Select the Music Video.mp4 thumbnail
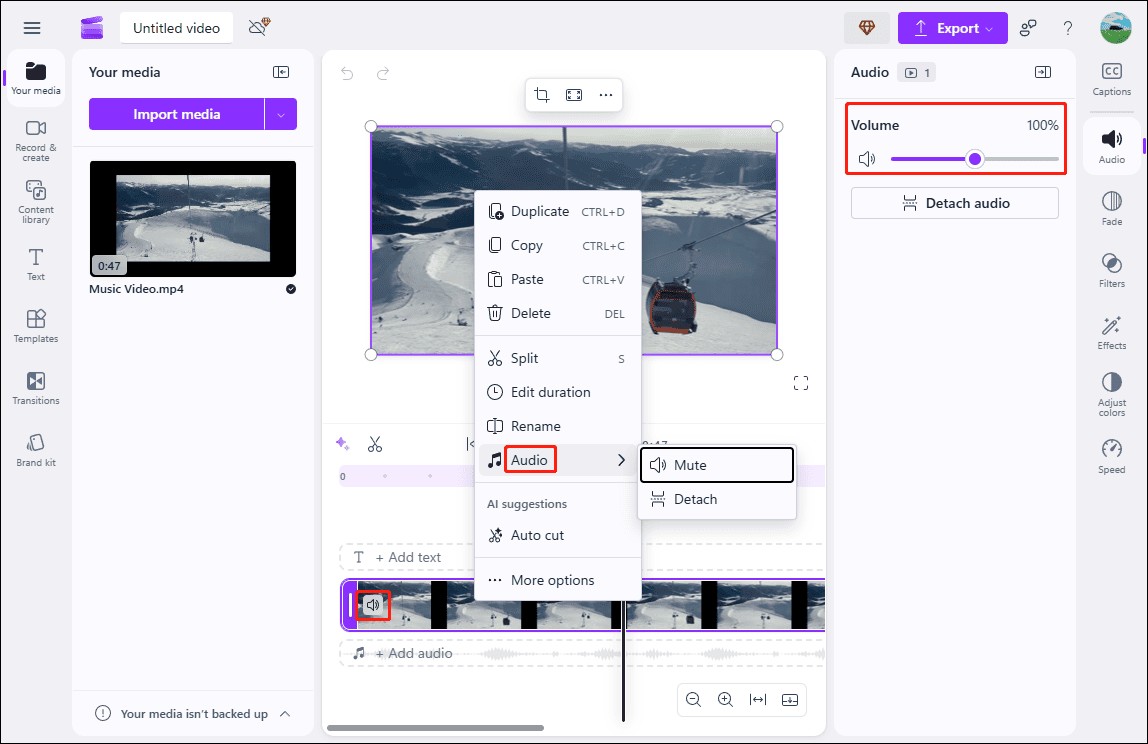1148x744 pixels. coord(192,219)
